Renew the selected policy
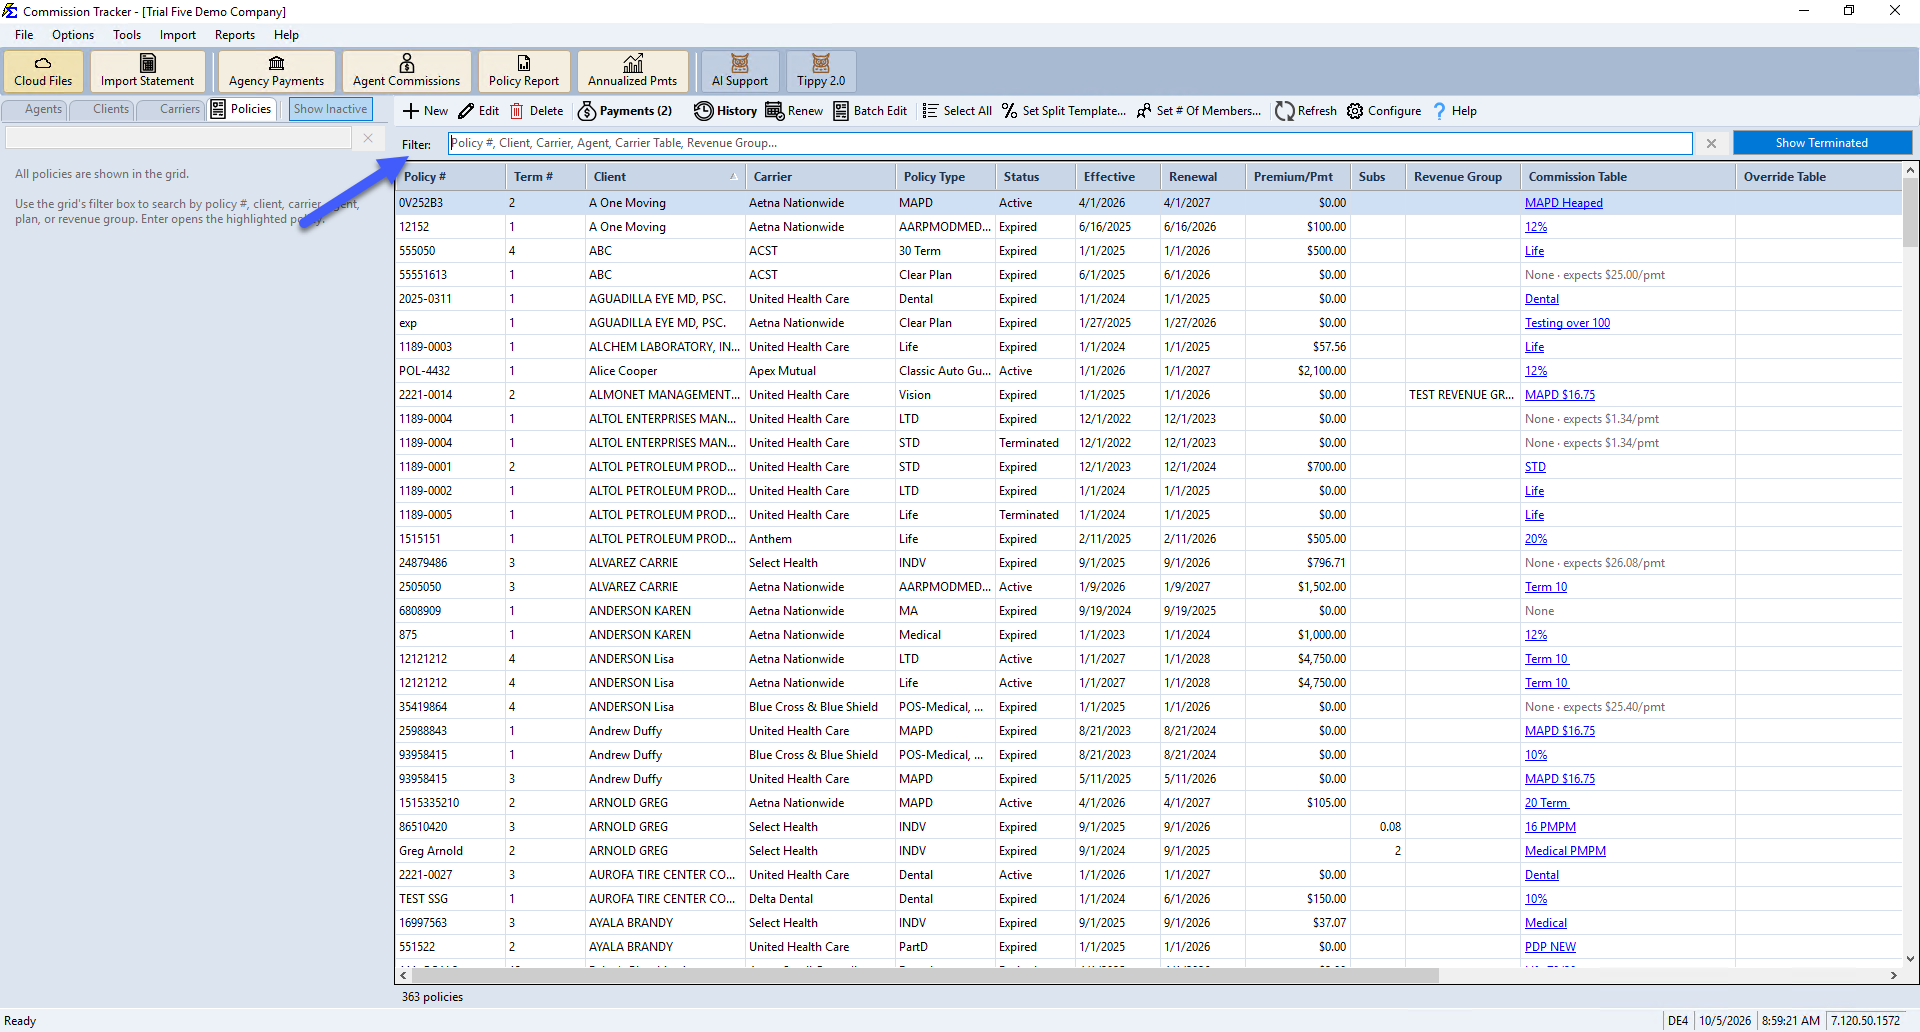Viewport: 1920px width, 1032px height. pyautogui.click(x=794, y=111)
